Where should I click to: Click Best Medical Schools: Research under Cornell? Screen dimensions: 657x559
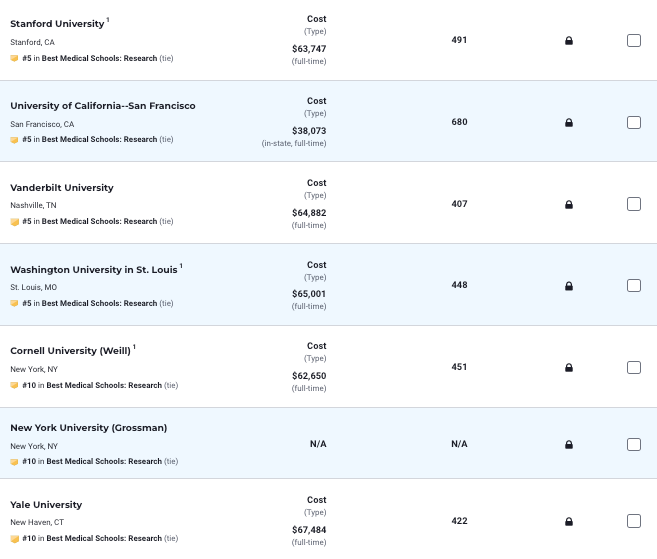pyautogui.click(x=104, y=385)
